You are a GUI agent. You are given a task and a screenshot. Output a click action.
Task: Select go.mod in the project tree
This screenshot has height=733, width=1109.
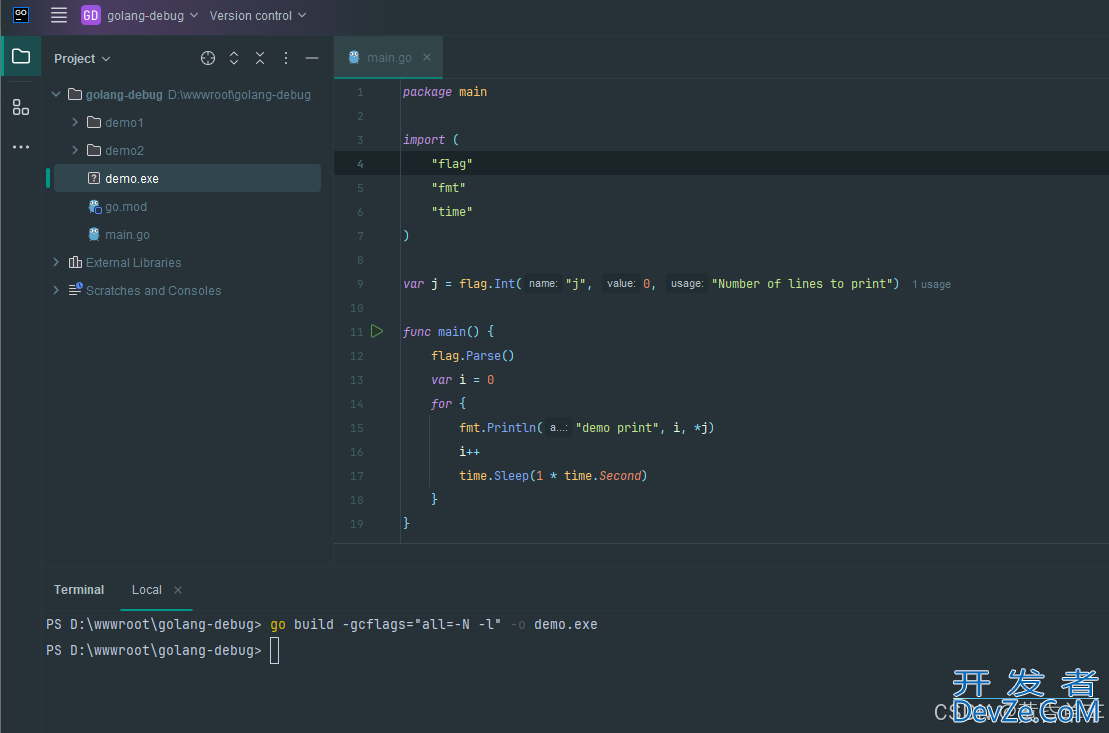pyautogui.click(x=126, y=207)
